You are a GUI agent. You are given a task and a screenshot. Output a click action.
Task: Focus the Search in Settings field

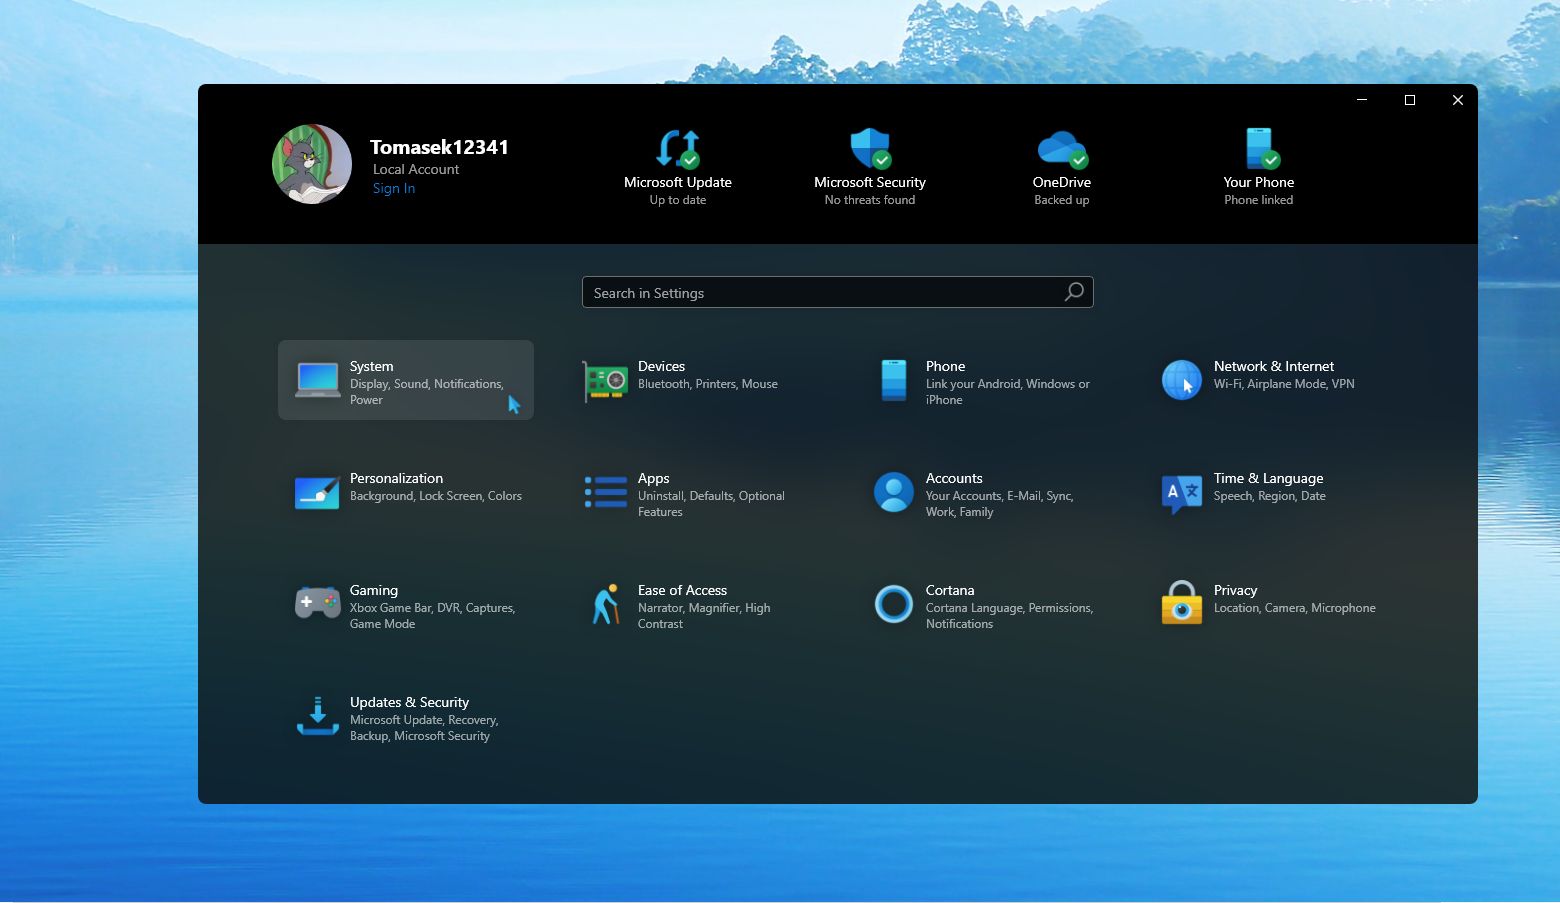coord(838,292)
